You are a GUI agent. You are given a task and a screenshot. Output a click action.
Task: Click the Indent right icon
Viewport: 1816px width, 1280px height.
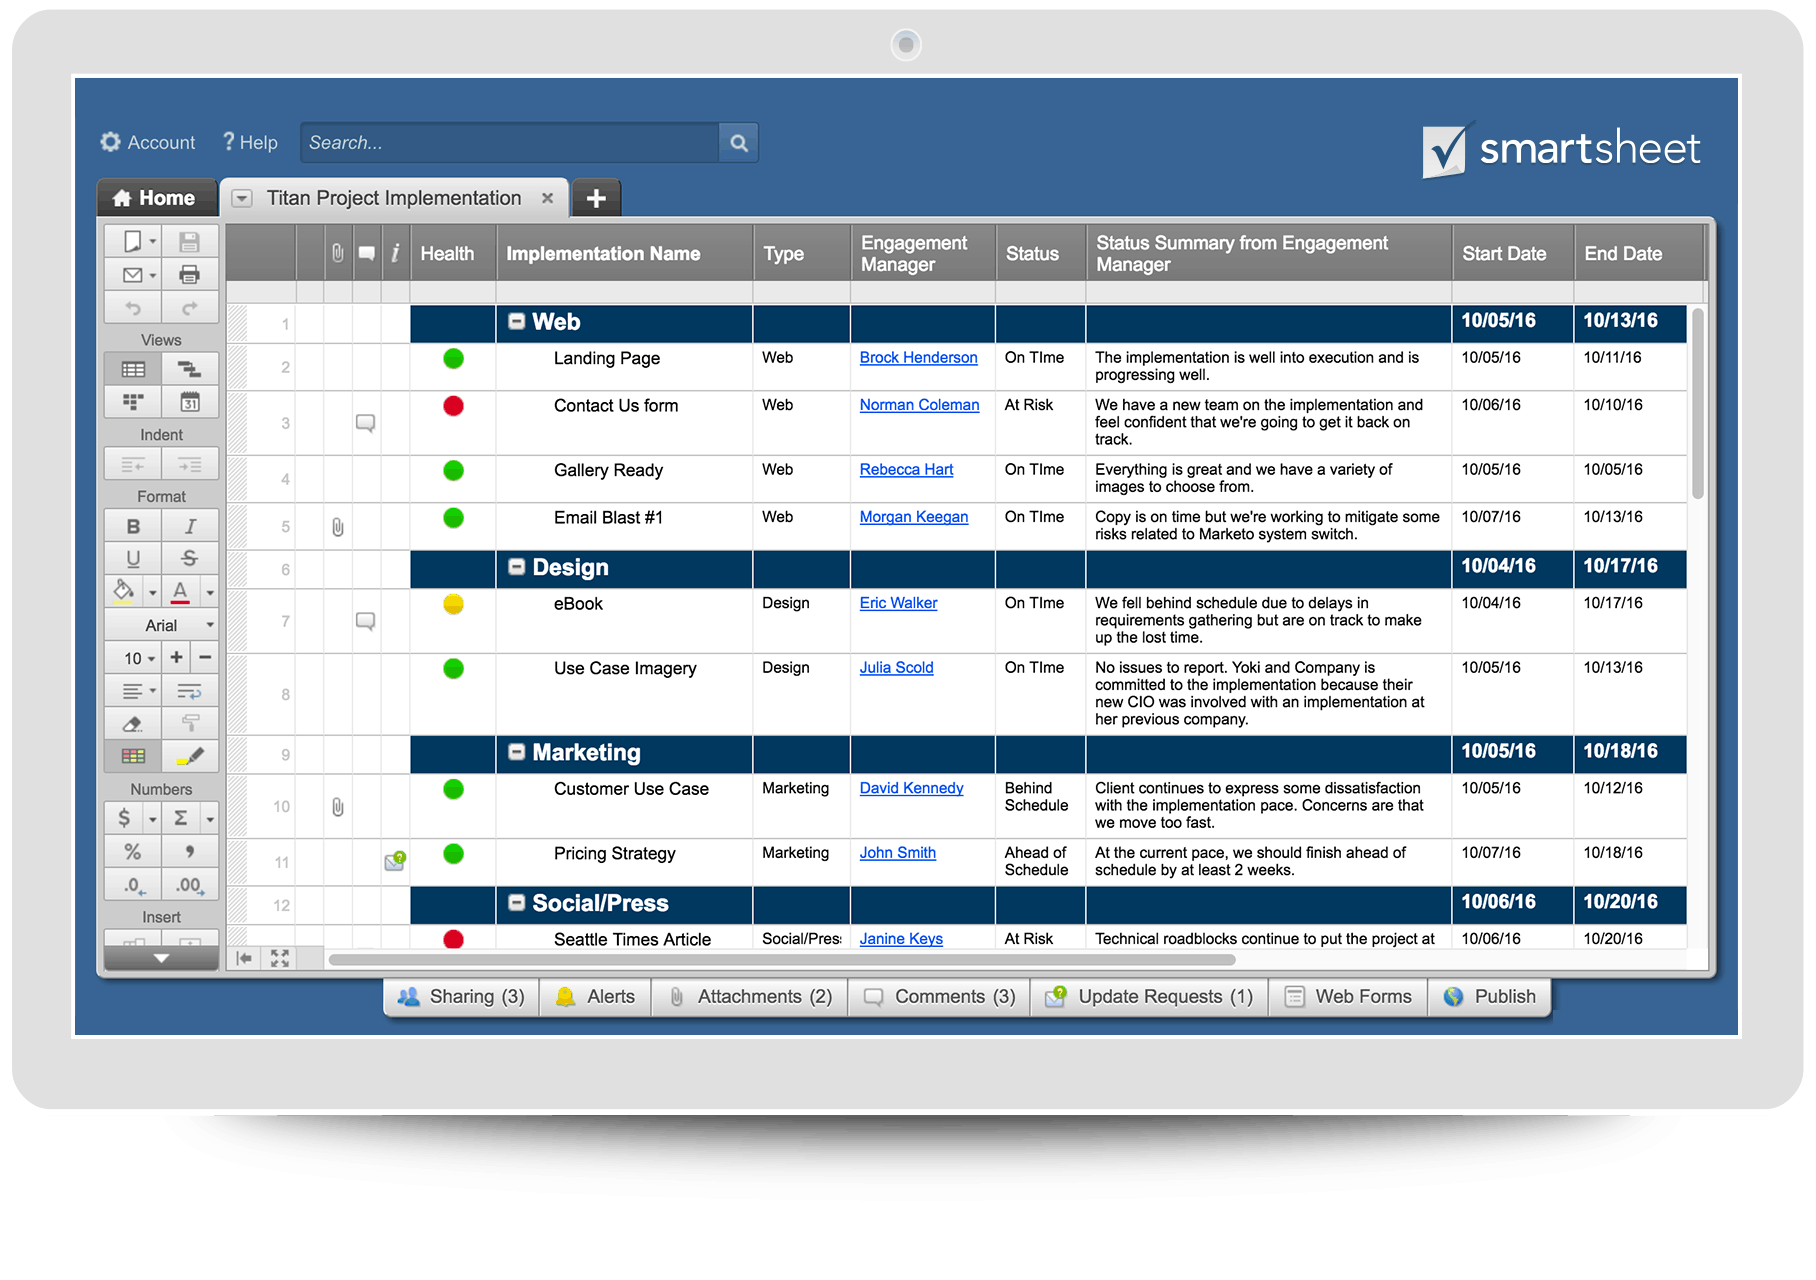coord(189,465)
